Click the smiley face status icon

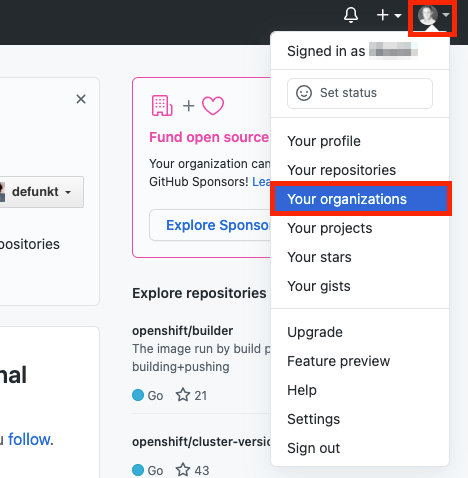point(304,93)
